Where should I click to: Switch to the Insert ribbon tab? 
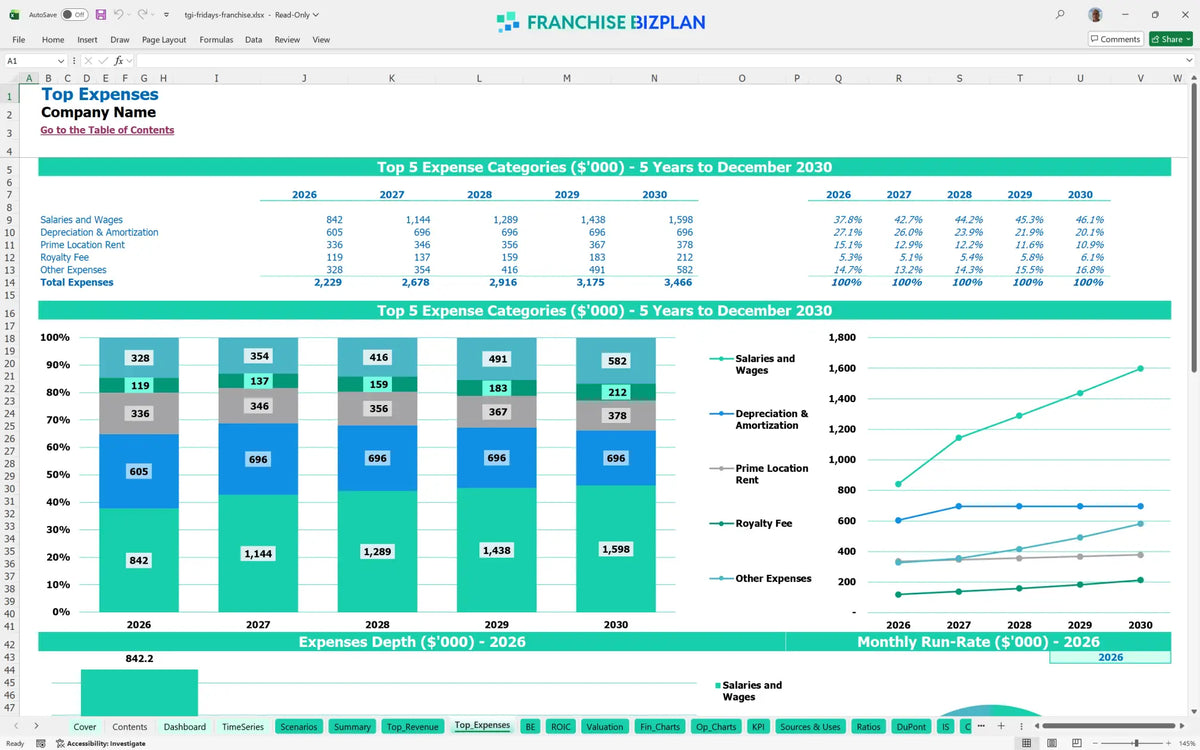[87, 40]
